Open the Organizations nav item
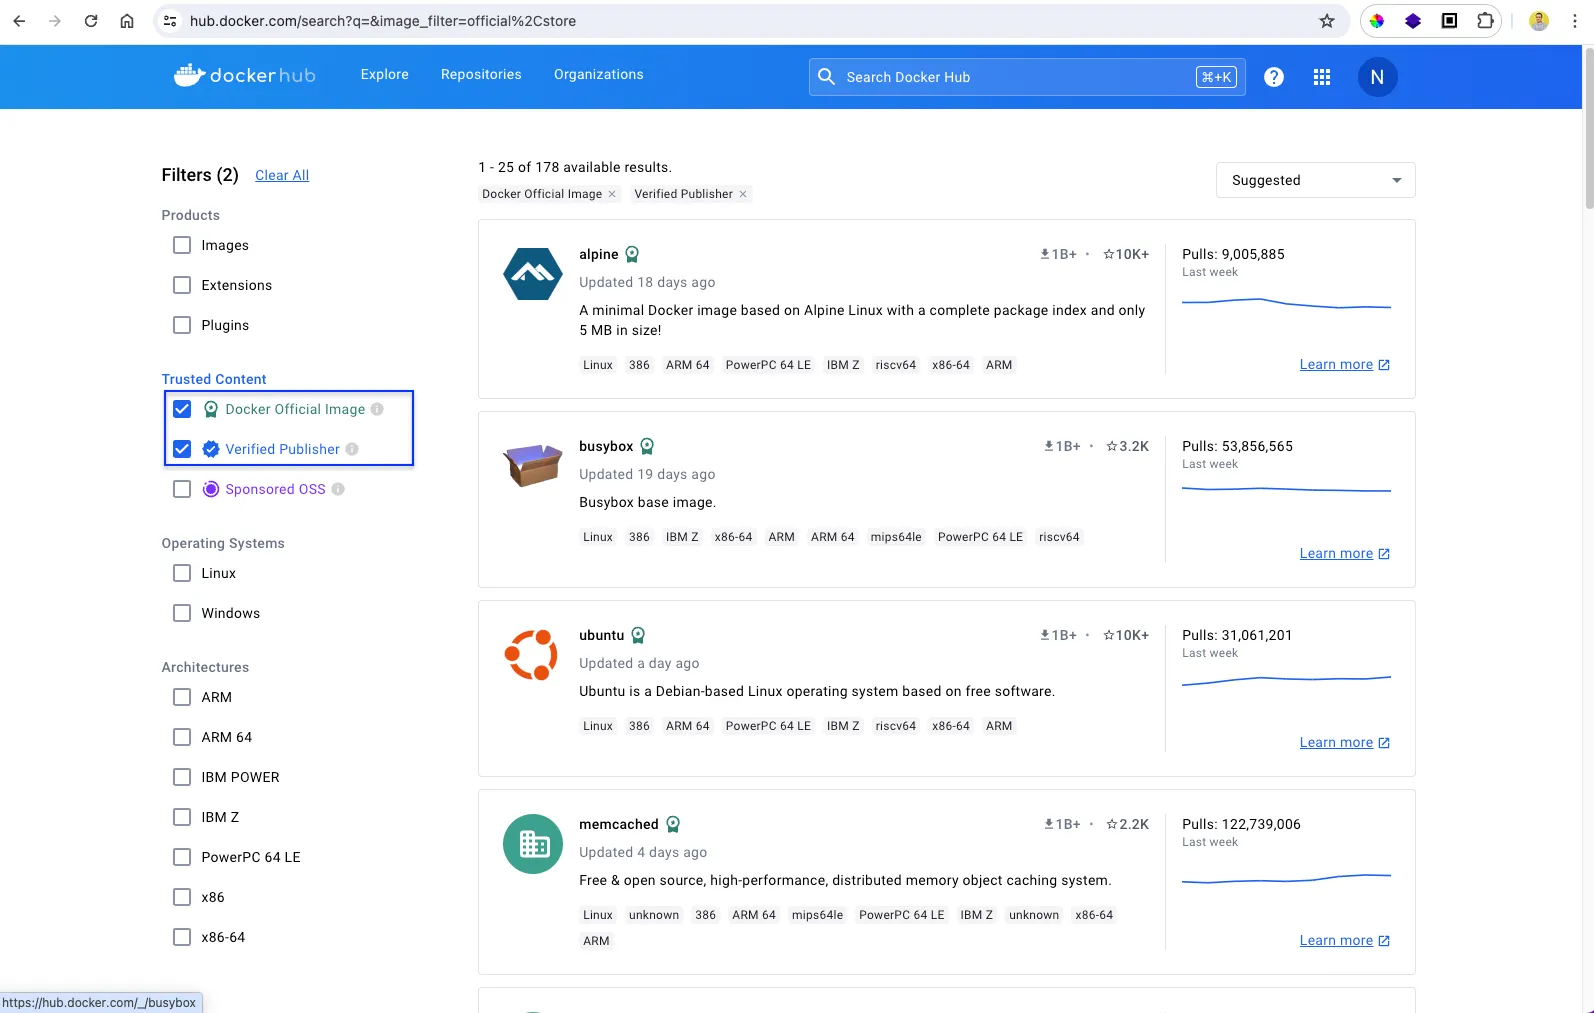This screenshot has width=1594, height=1013. pyautogui.click(x=599, y=75)
